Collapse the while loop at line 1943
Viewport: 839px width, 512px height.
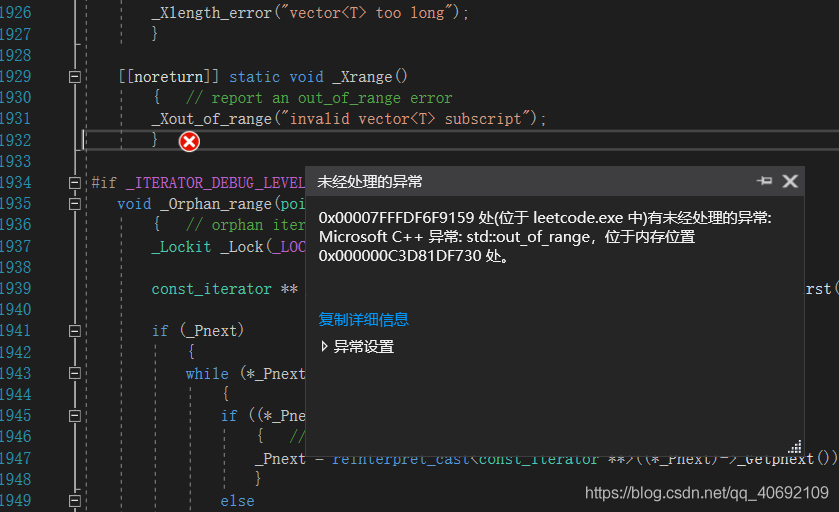point(75,373)
